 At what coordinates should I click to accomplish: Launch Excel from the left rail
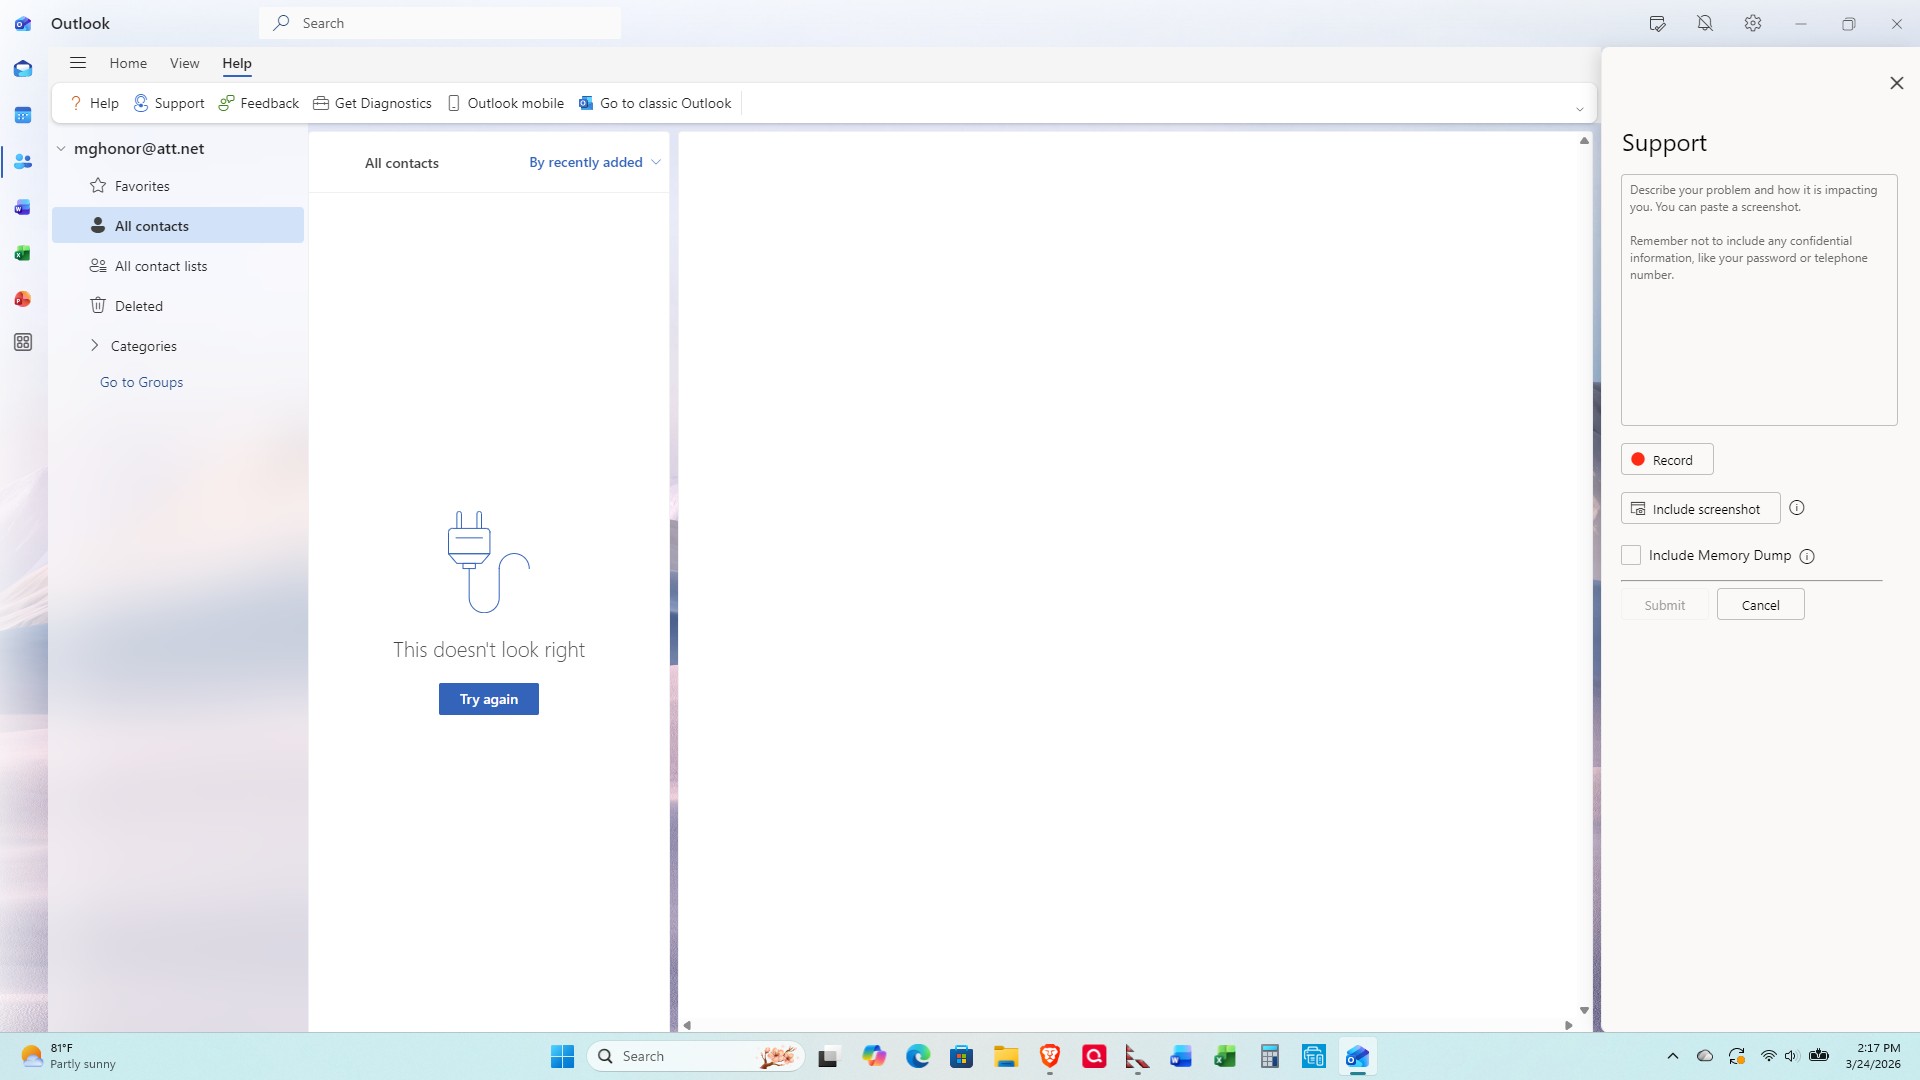point(23,253)
